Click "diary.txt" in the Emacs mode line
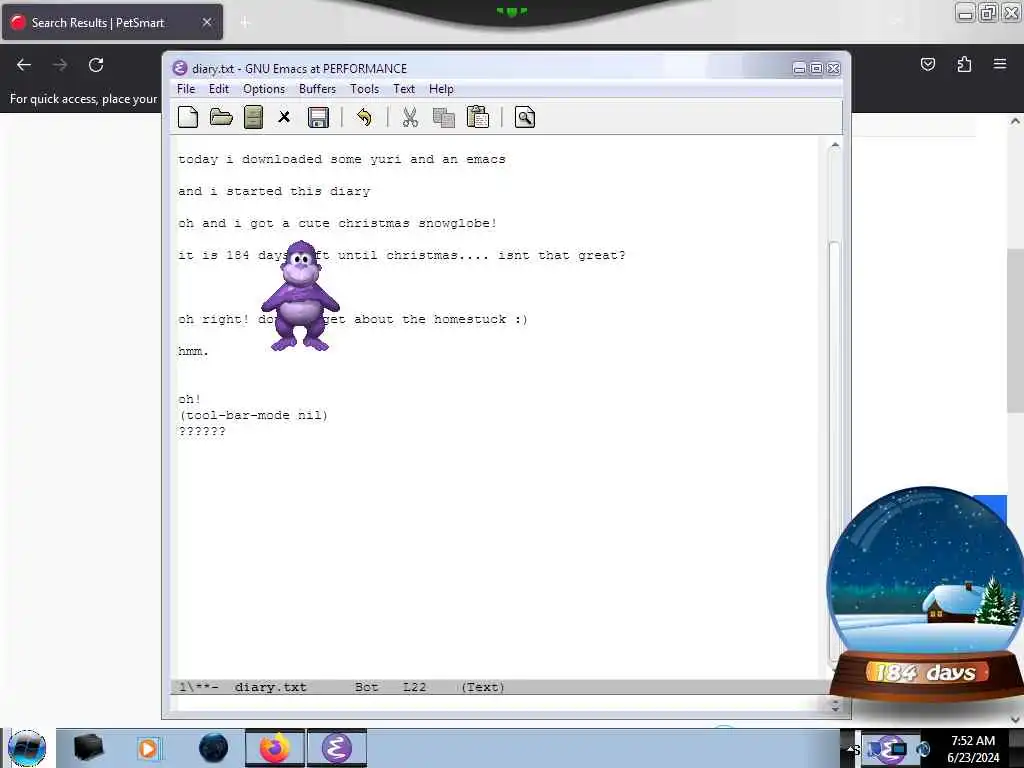The width and height of the screenshot is (1024, 768). click(x=270, y=687)
